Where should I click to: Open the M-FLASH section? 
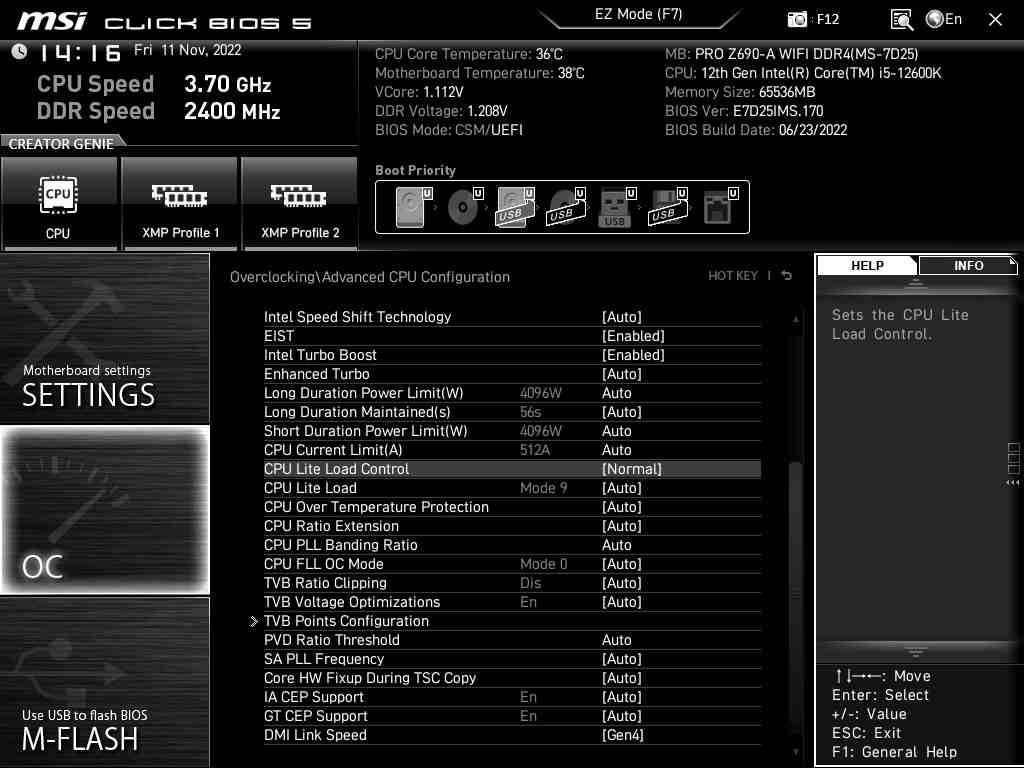point(104,682)
